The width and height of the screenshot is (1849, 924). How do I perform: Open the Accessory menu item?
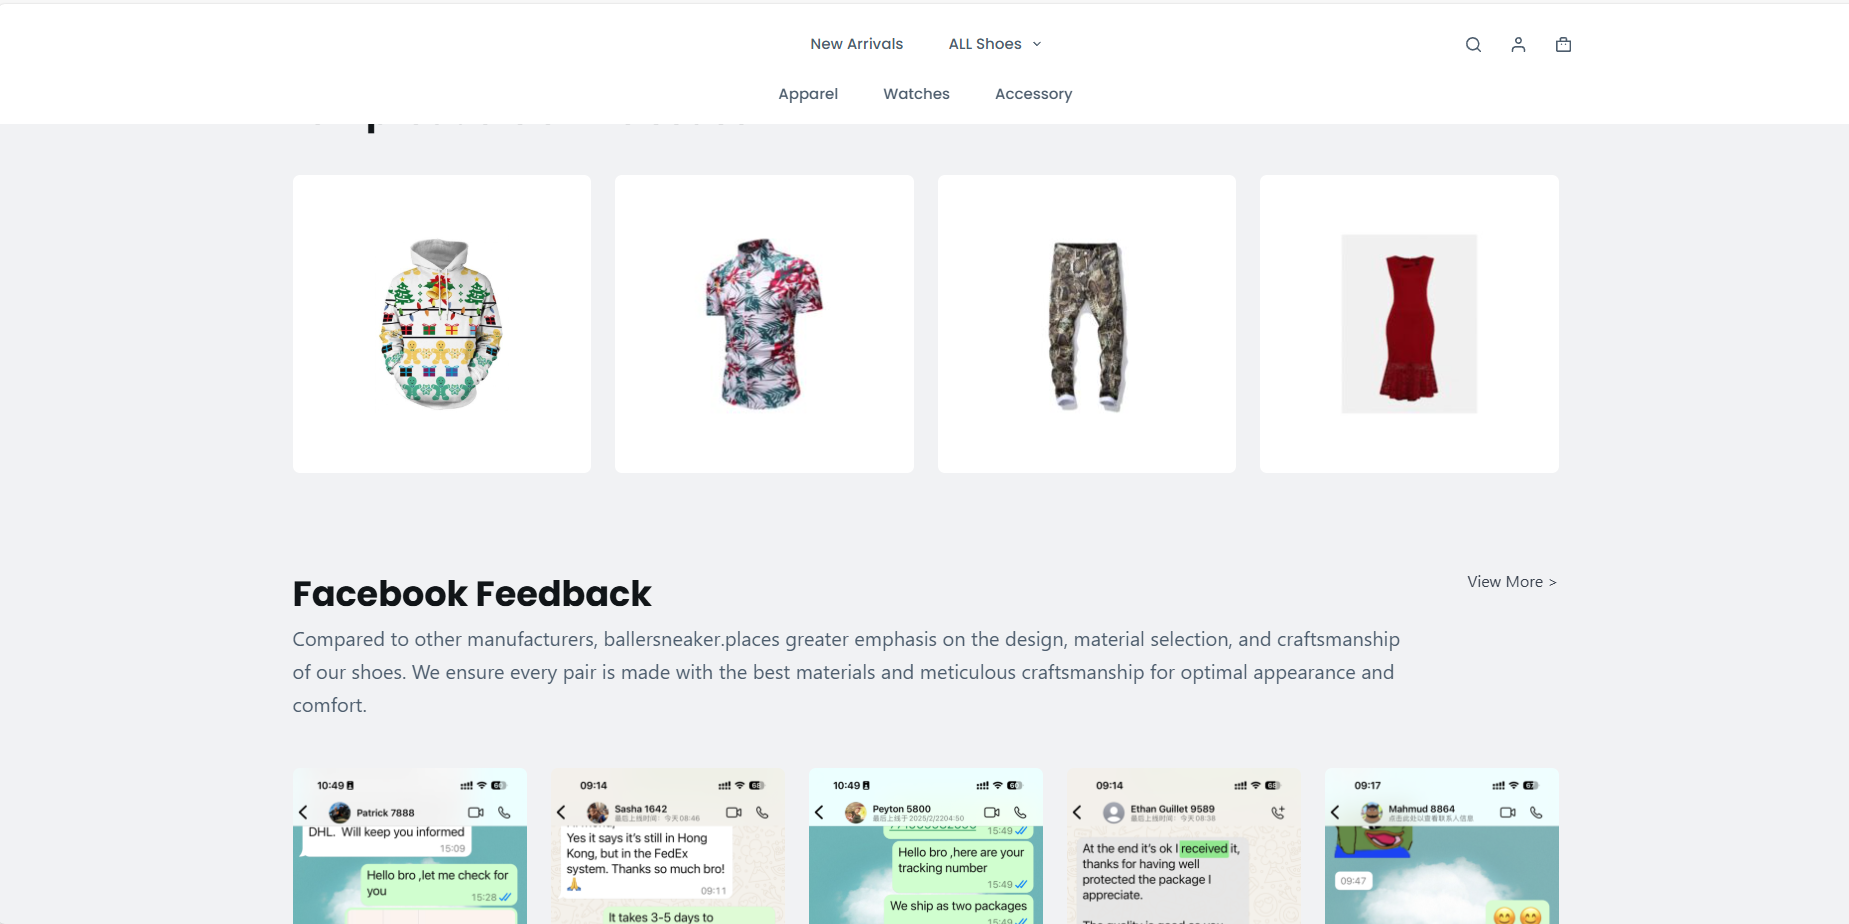[1033, 94]
